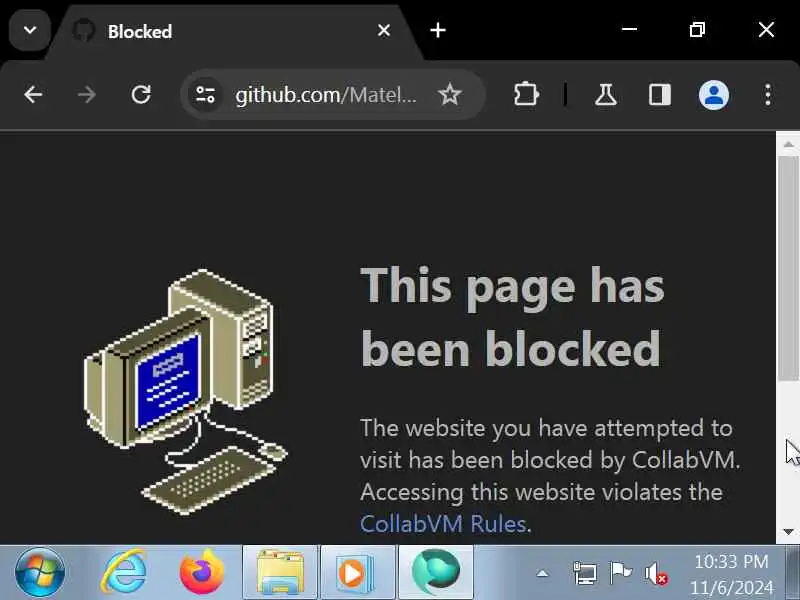The height and width of the screenshot is (600, 800).
Task: Click the github.com address bar
Action: tap(326, 95)
